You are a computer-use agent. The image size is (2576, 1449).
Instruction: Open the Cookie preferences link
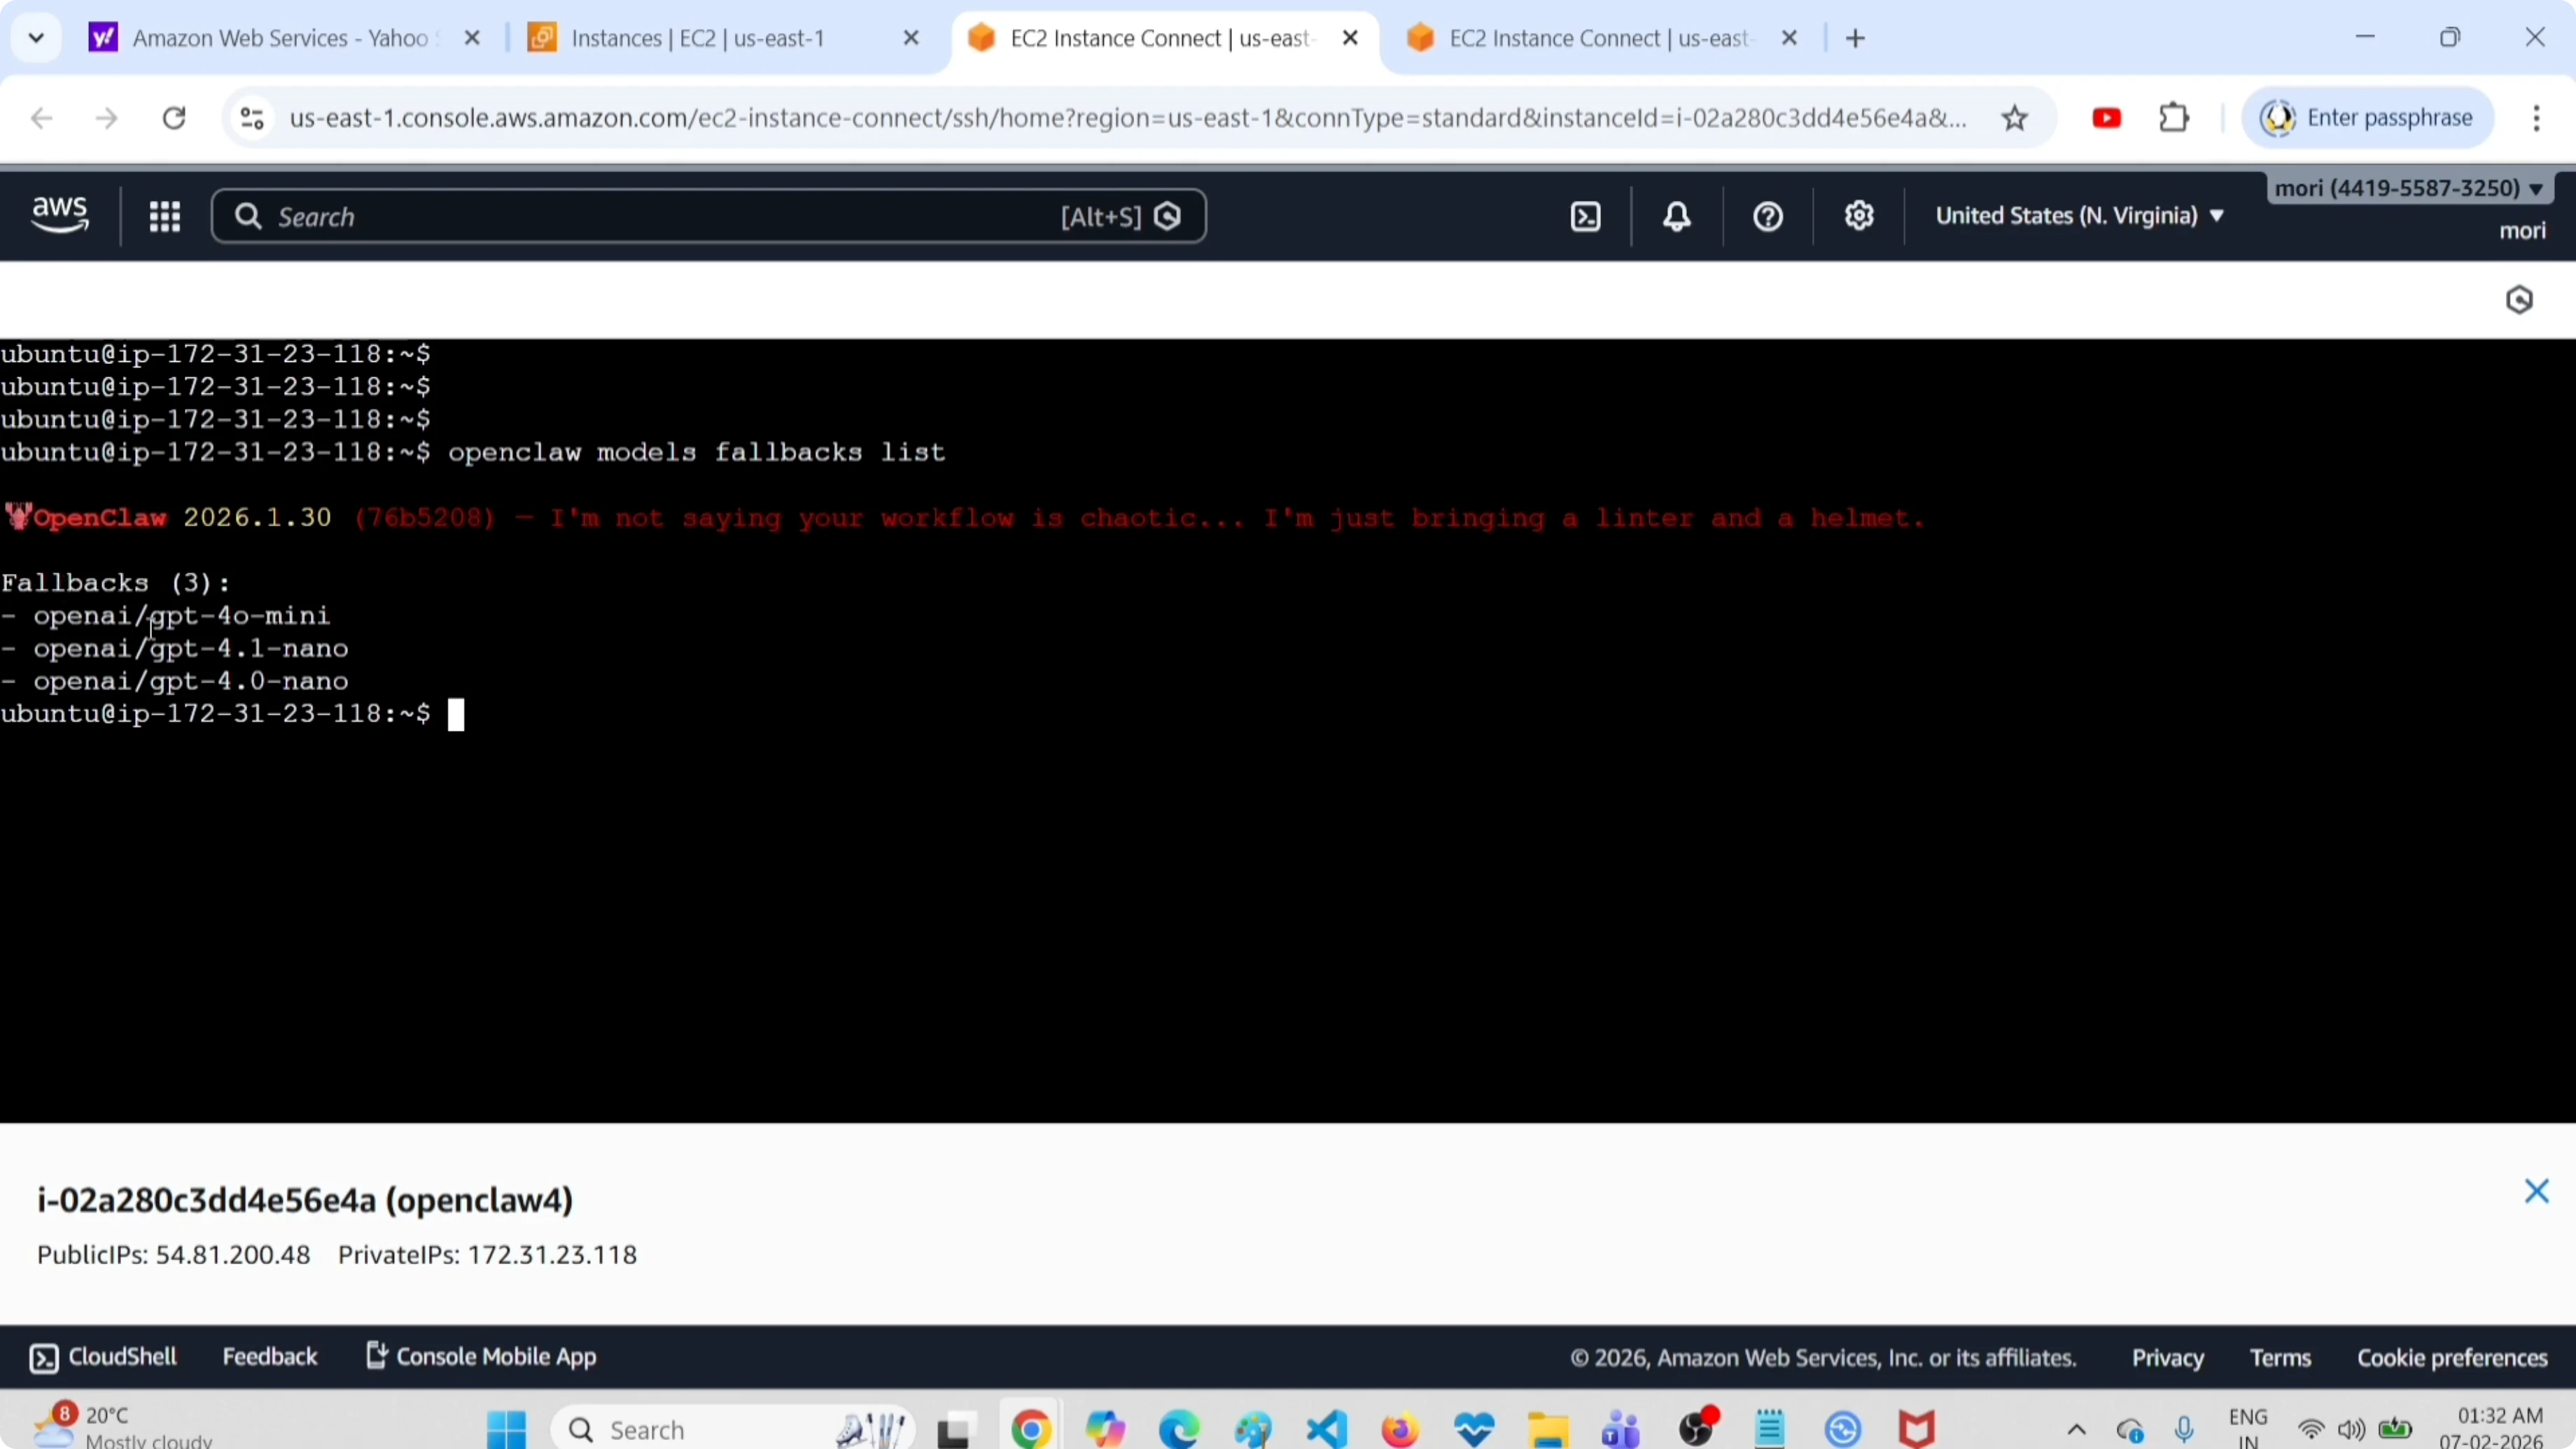(x=2451, y=1357)
